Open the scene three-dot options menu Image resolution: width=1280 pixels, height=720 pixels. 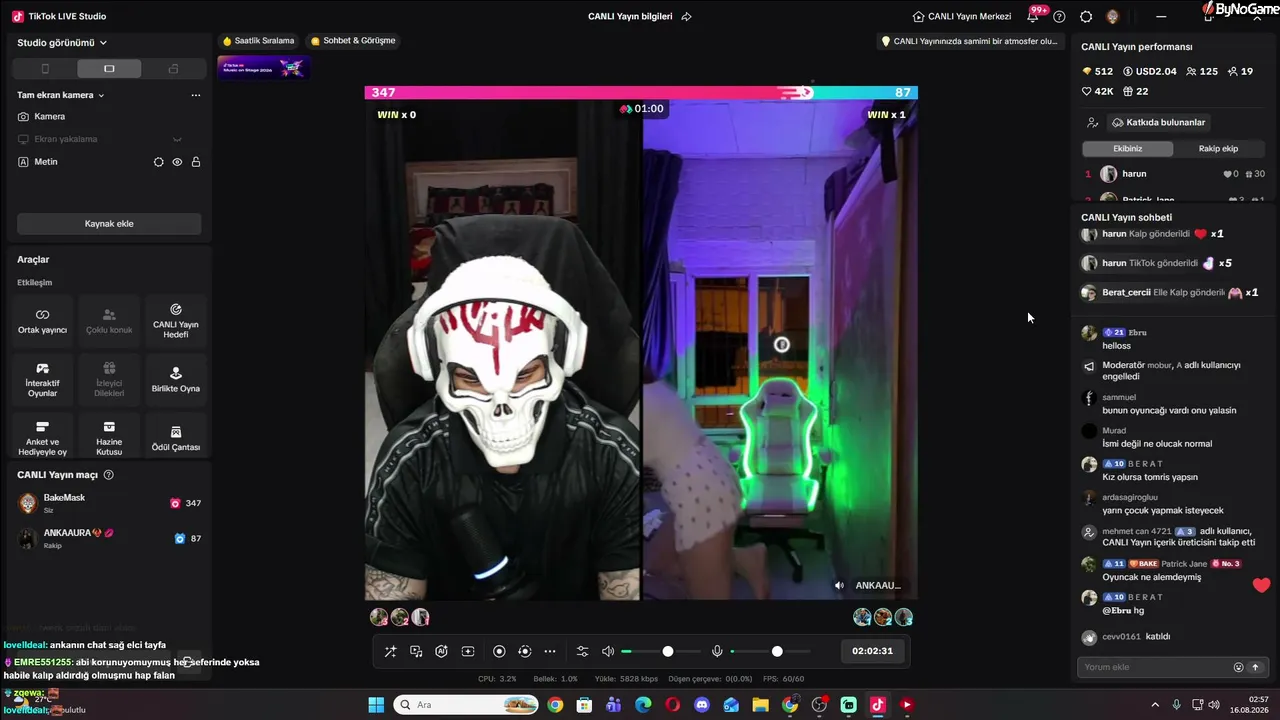196,95
